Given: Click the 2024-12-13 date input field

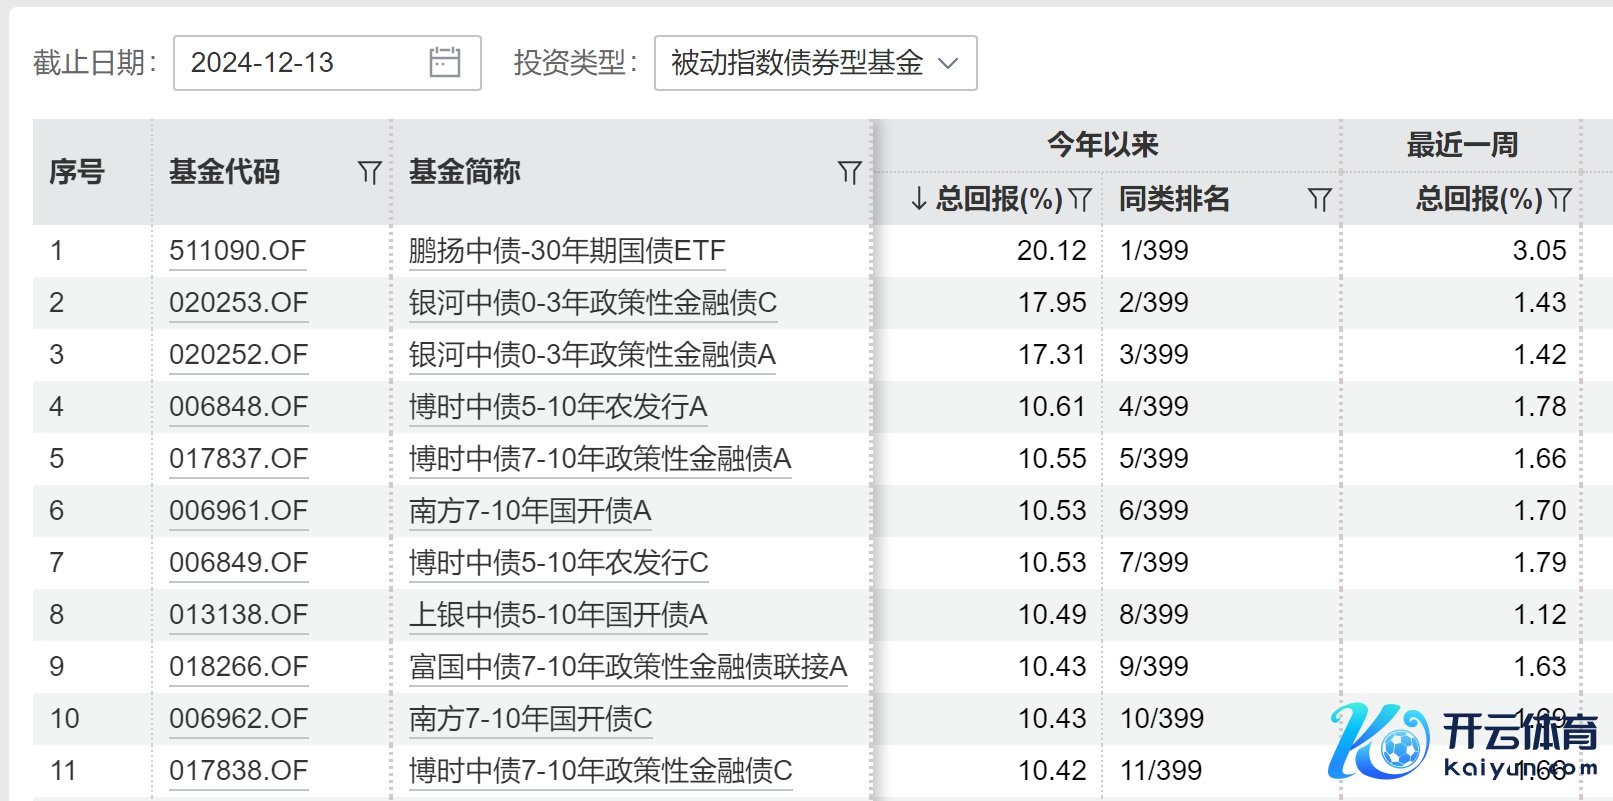Looking at the screenshot, I should [x=327, y=63].
